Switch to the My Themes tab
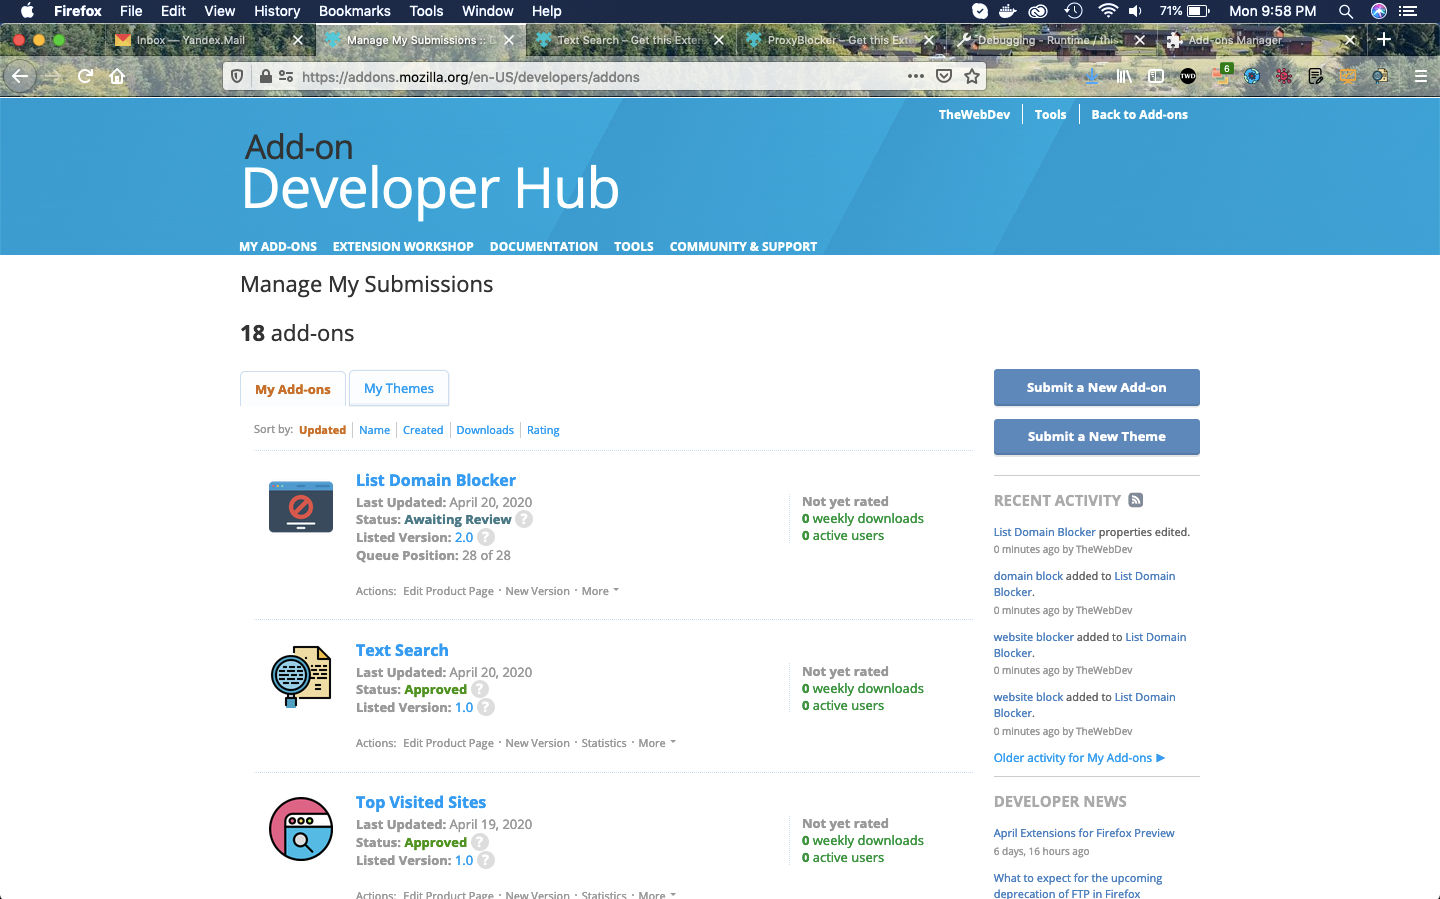 point(399,388)
